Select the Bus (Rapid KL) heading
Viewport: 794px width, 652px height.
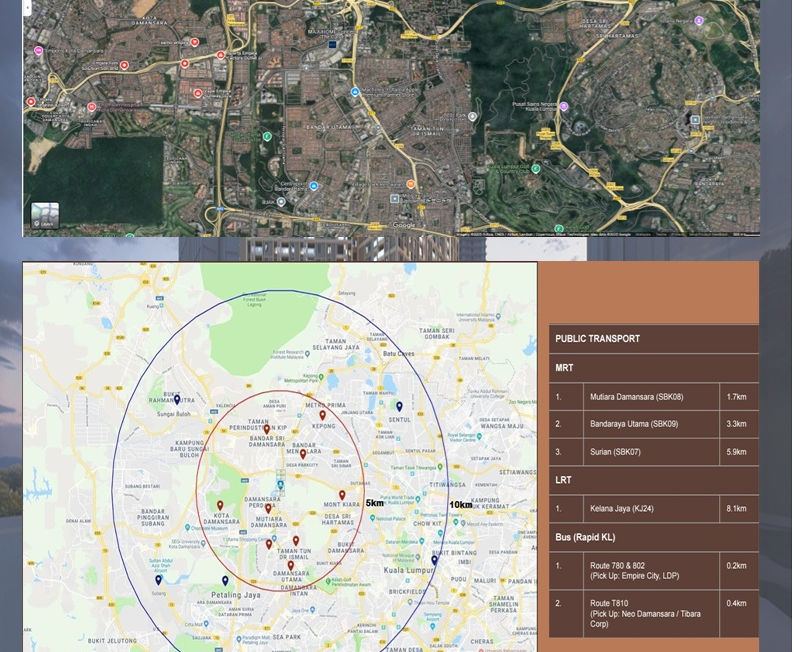[654, 537]
